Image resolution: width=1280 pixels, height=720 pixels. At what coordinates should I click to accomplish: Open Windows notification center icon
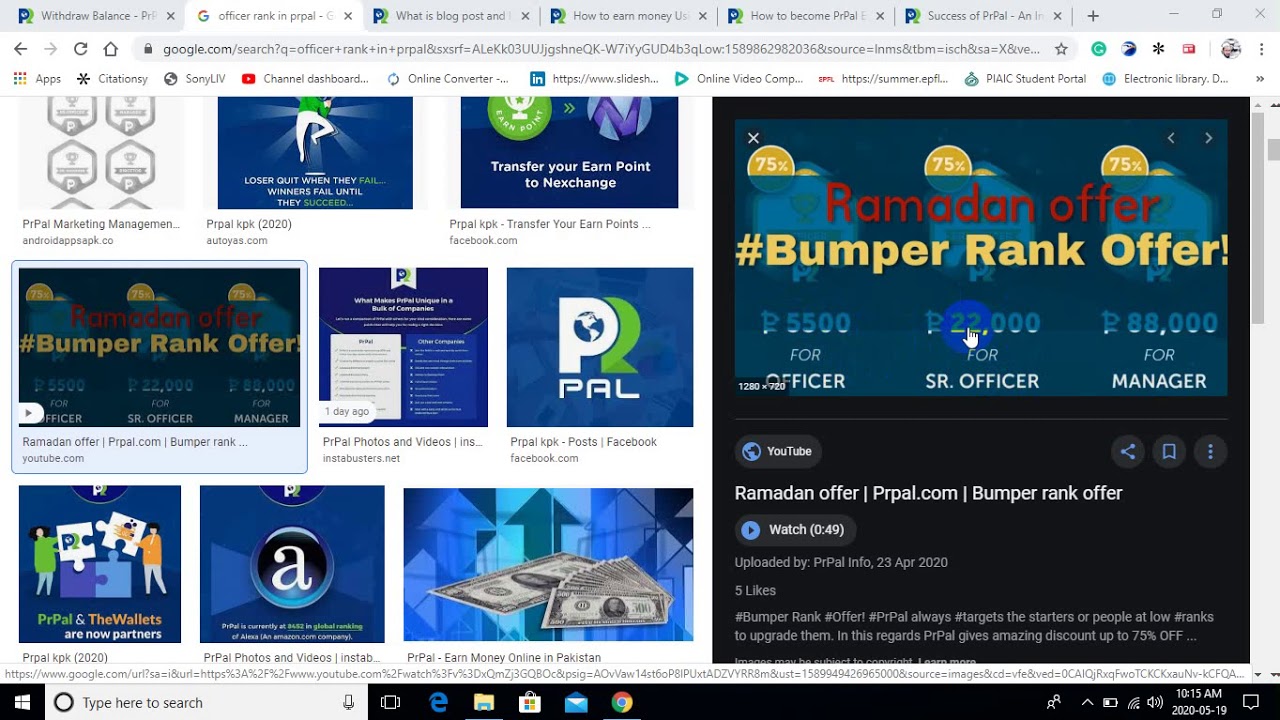[x=1250, y=703]
